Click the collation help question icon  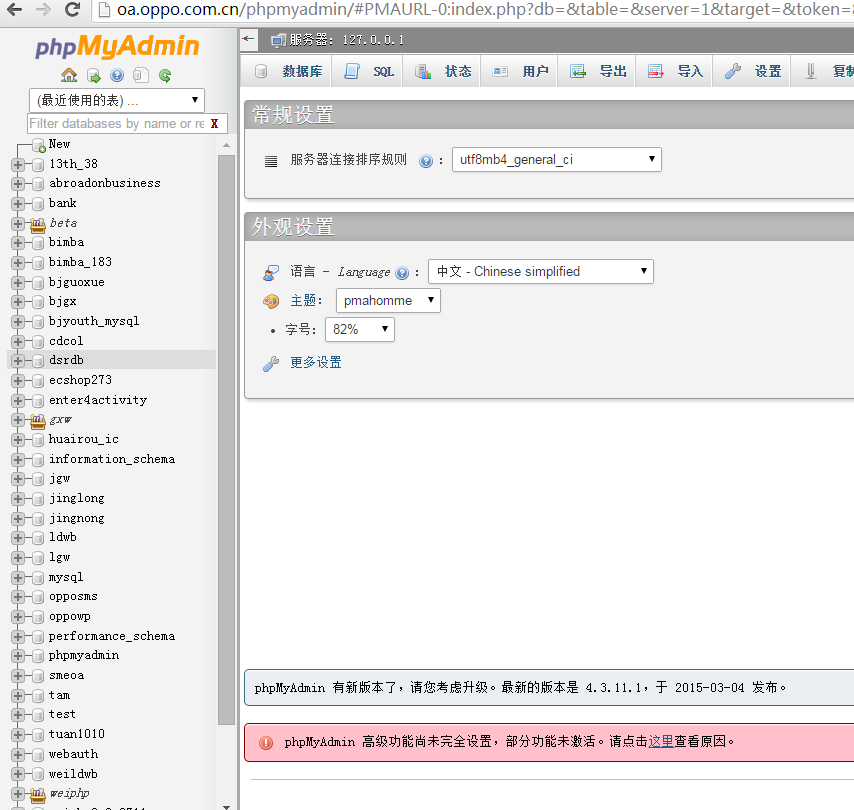pos(426,161)
